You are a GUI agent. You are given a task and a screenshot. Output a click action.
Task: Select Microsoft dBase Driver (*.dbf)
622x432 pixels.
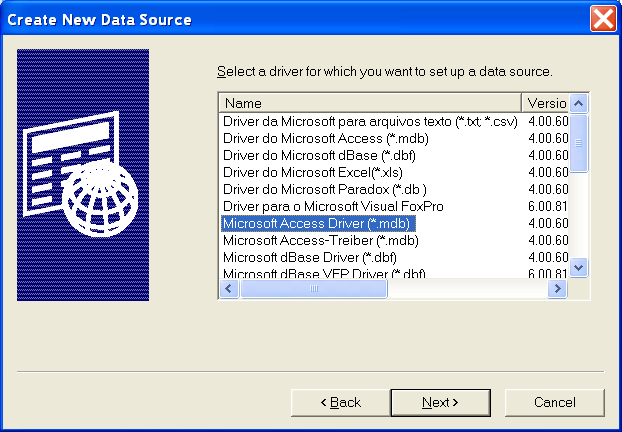310,258
